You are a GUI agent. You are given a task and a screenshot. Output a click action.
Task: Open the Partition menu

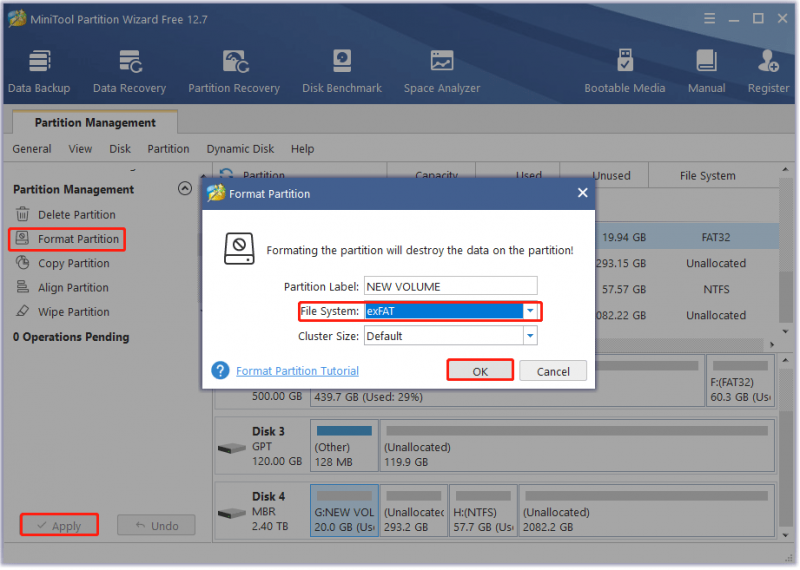(168, 149)
